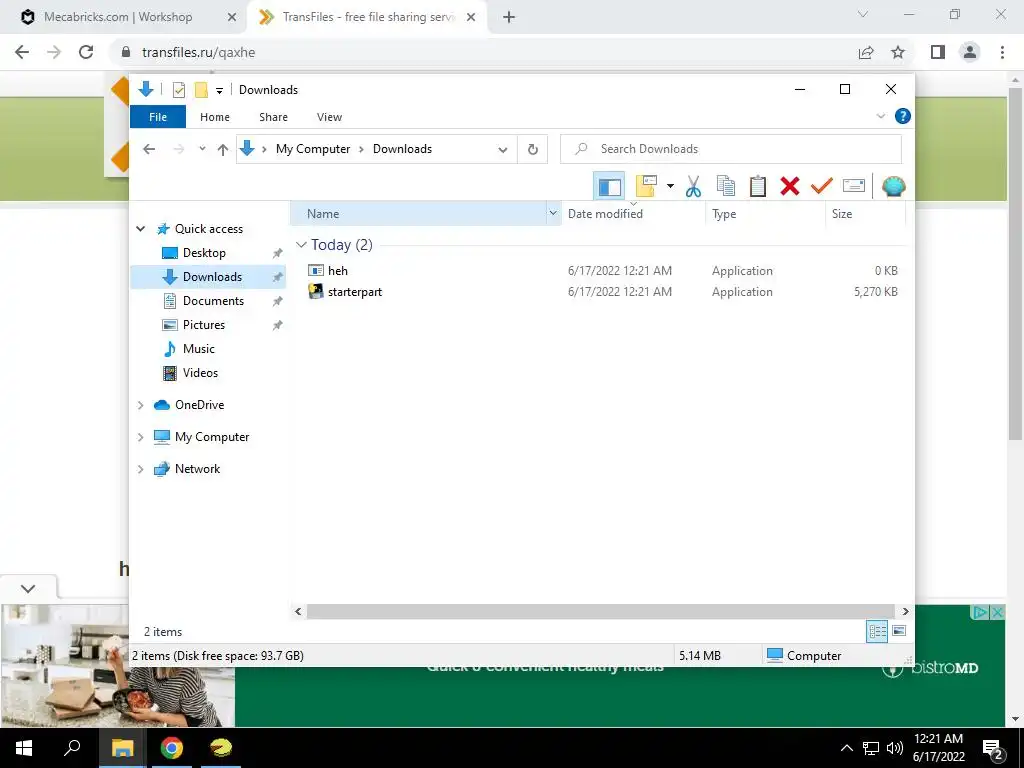Sort files by Name column header
The width and height of the screenshot is (1024, 768).
[x=418, y=214]
